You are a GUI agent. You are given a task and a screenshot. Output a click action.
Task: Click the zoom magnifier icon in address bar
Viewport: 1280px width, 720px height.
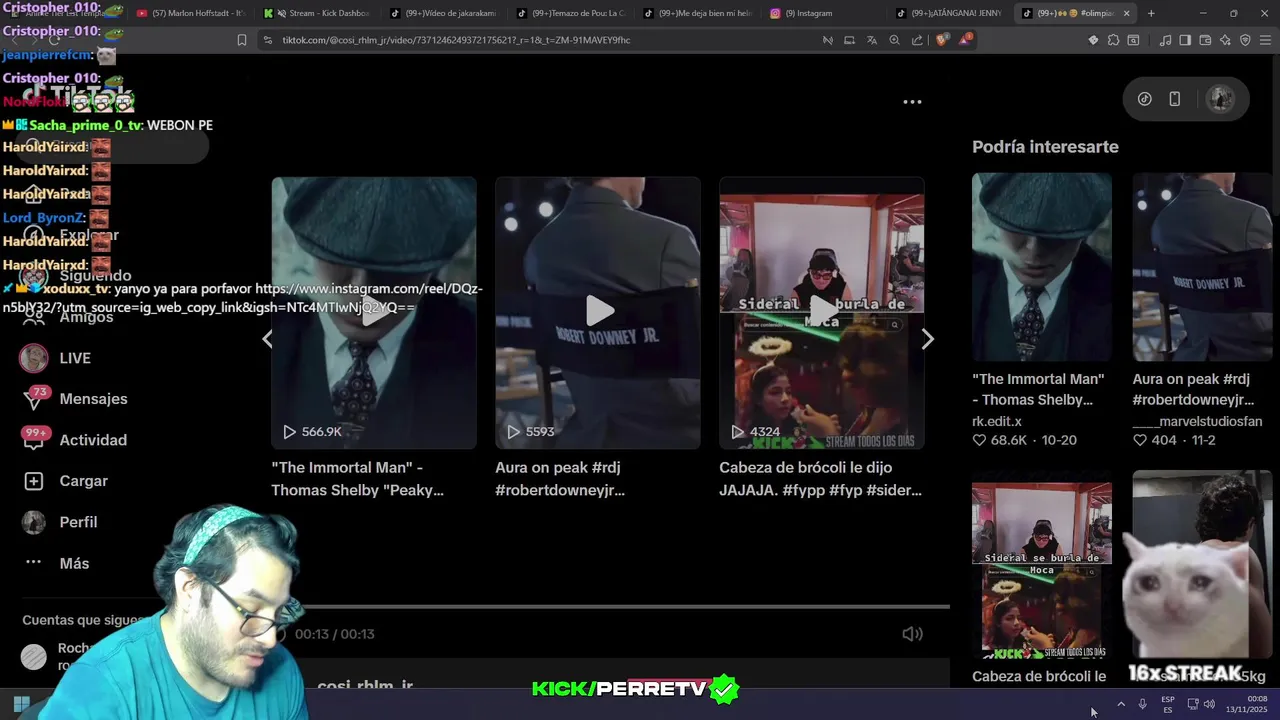894,40
